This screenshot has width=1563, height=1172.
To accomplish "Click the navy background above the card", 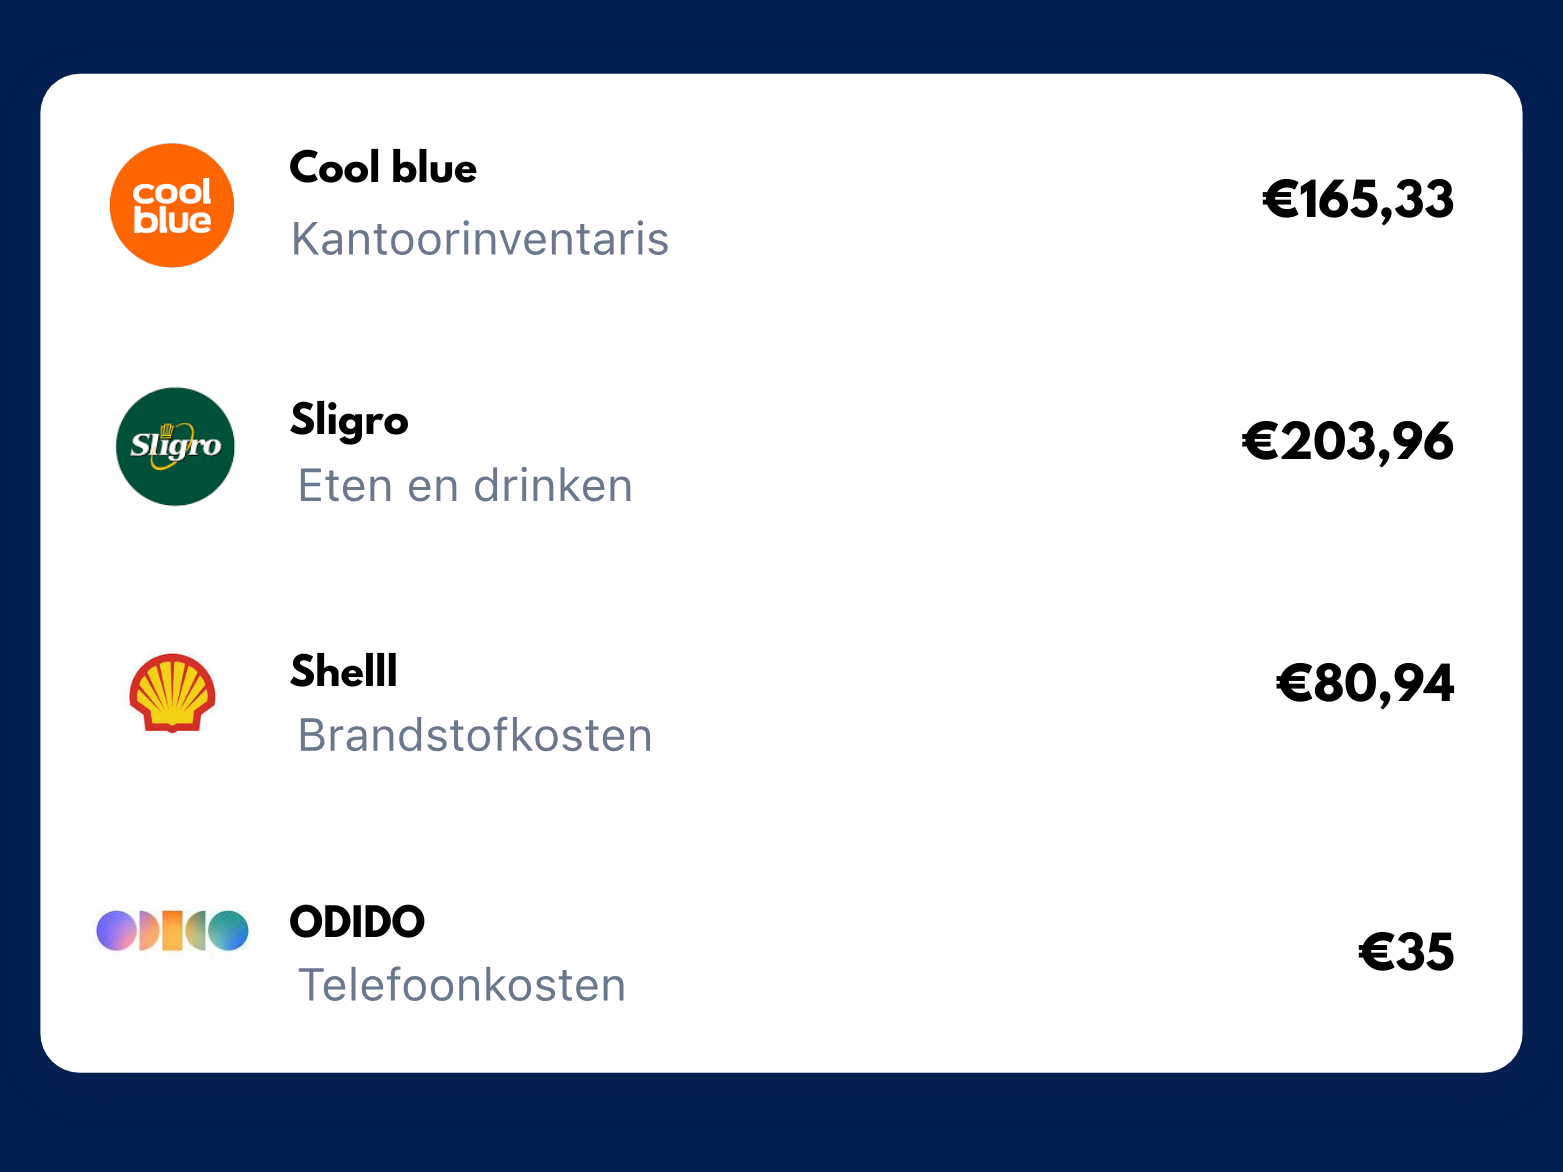I will click(780, 35).
